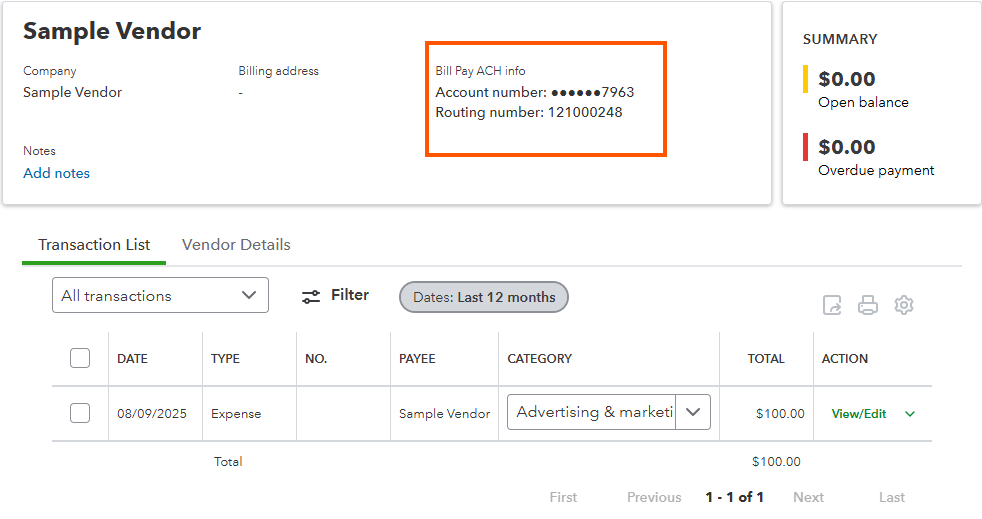Screen dimensions: 982x519
Task: Sort by the TOTAL column header
Action: (766, 359)
